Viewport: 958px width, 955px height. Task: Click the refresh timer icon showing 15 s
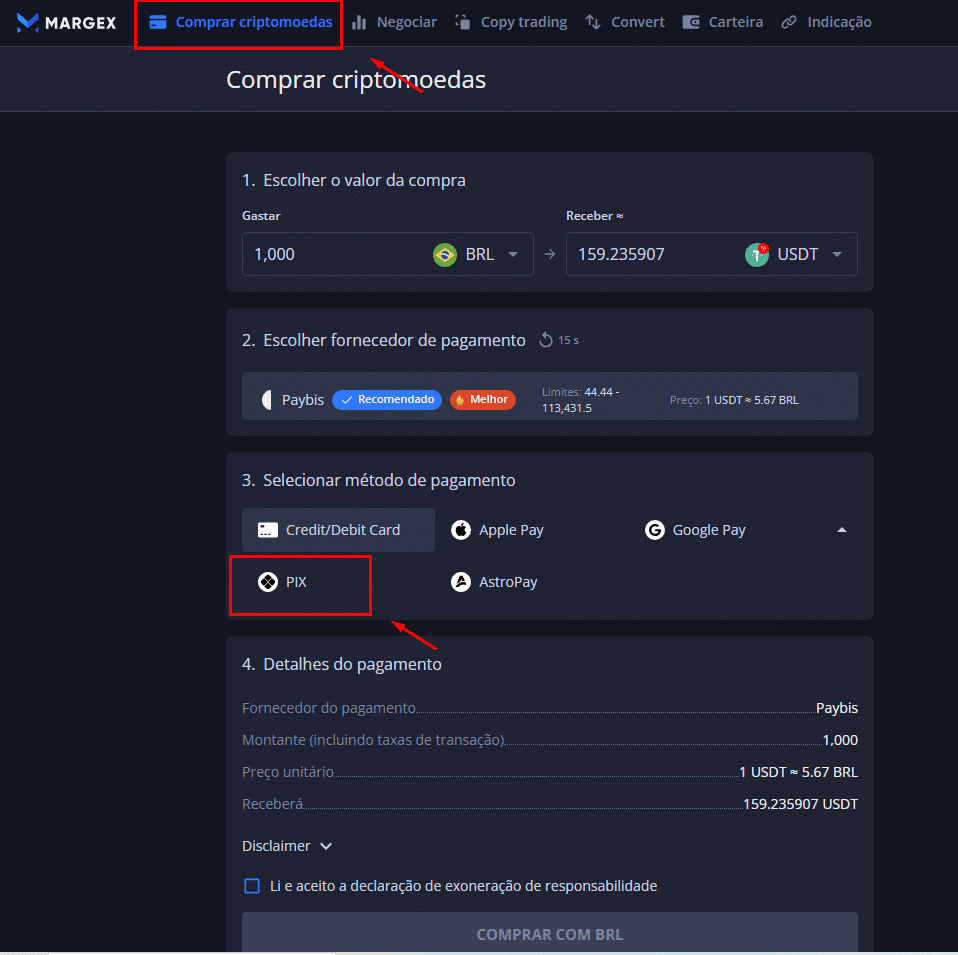pyautogui.click(x=546, y=340)
